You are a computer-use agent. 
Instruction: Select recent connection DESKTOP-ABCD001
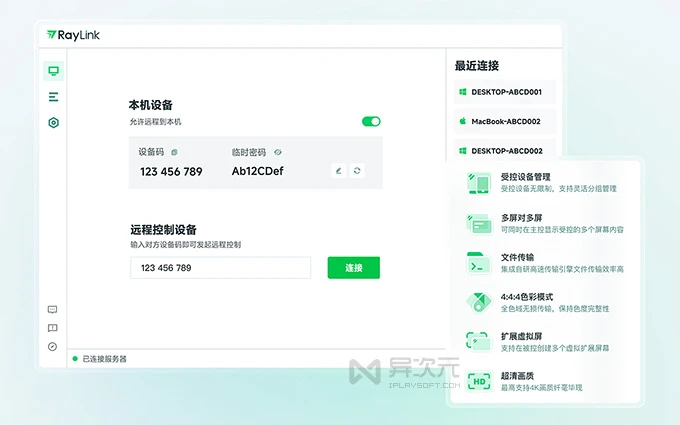point(505,92)
